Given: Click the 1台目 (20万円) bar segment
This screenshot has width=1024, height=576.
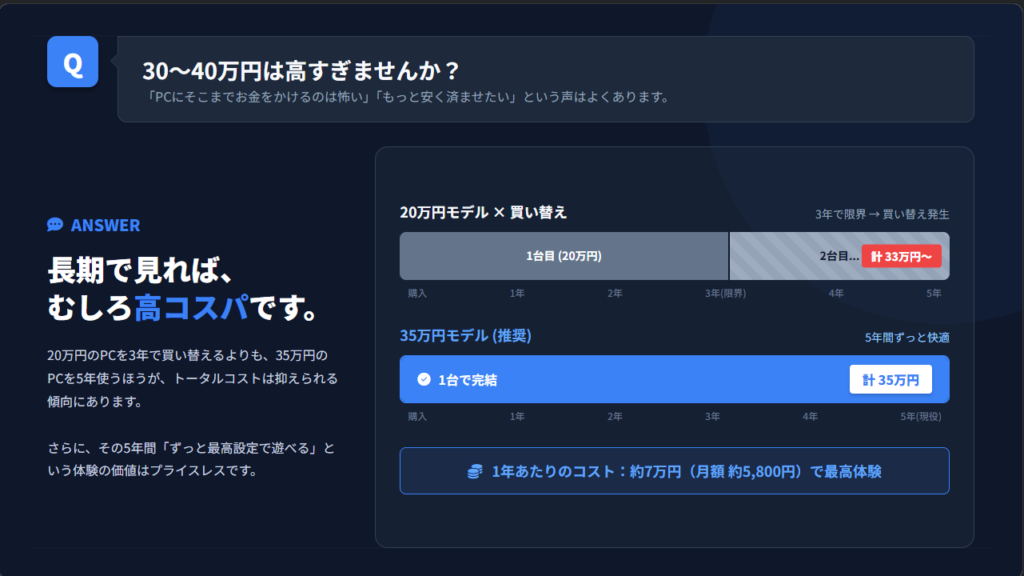Looking at the screenshot, I should (564, 256).
